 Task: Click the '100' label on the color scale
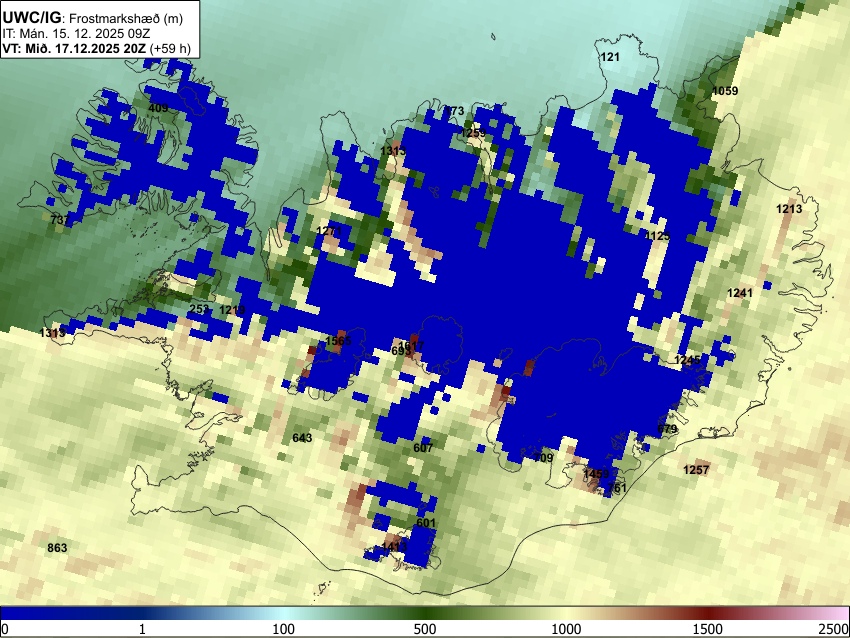[x=284, y=629]
